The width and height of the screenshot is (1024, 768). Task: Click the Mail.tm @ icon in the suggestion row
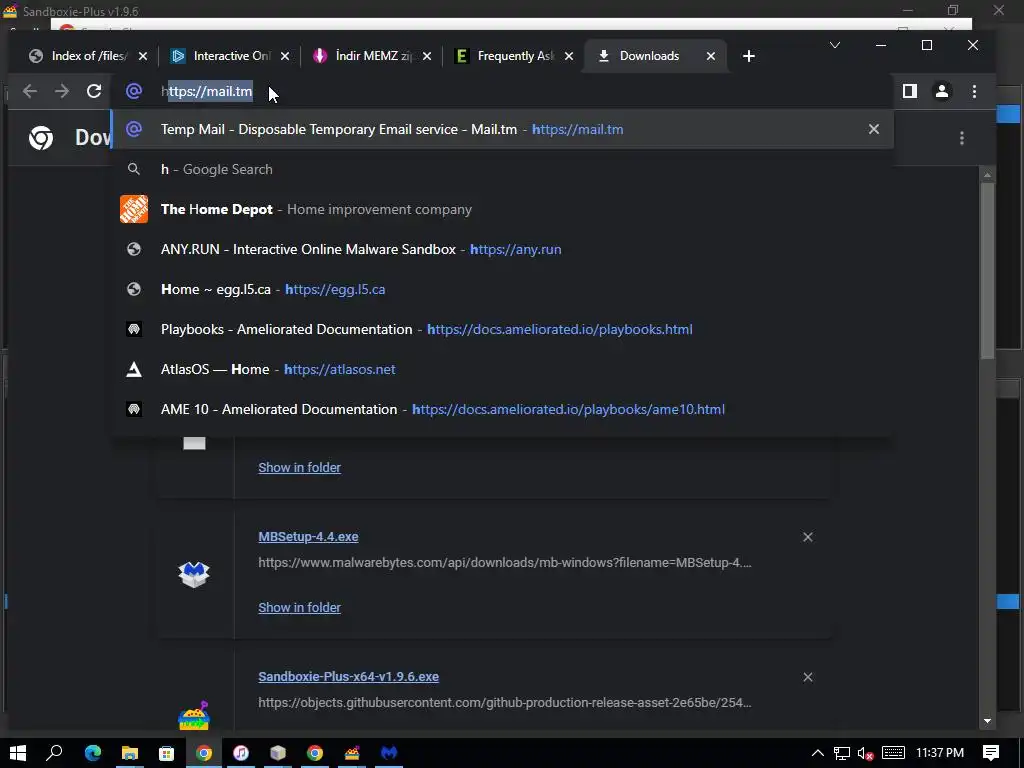pyautogui.click(x=134, y=129)
